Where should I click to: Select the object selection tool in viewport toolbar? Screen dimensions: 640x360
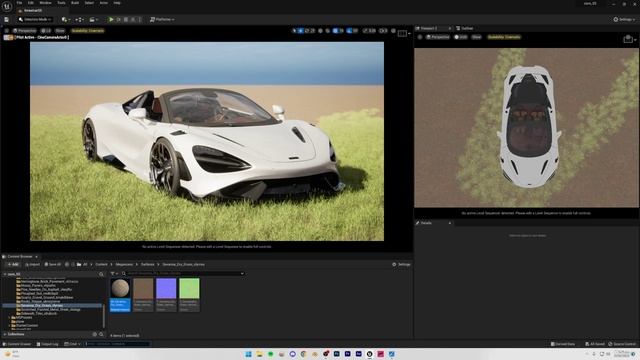294,31
